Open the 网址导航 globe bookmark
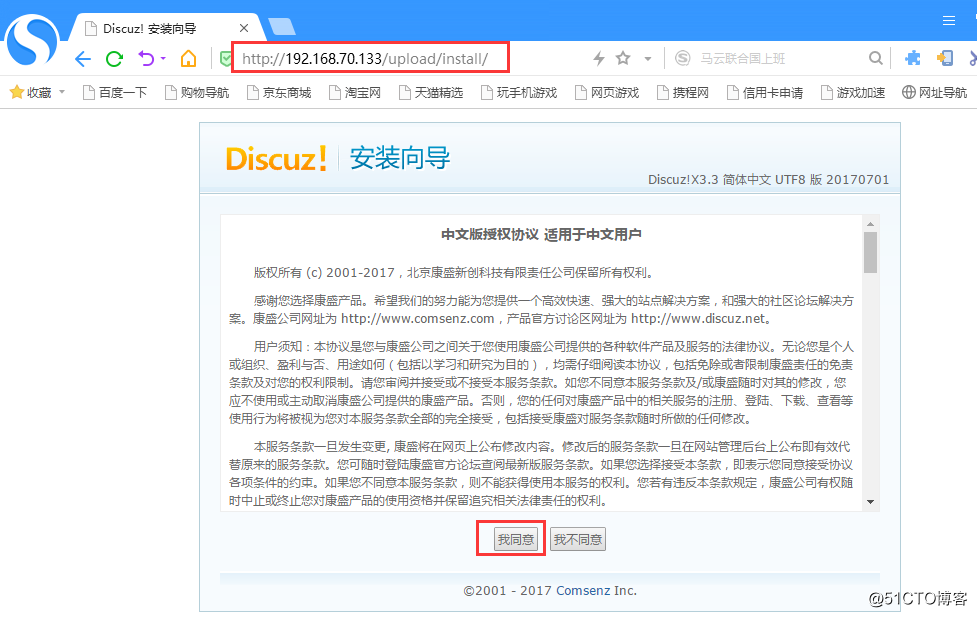 (935, 93)
